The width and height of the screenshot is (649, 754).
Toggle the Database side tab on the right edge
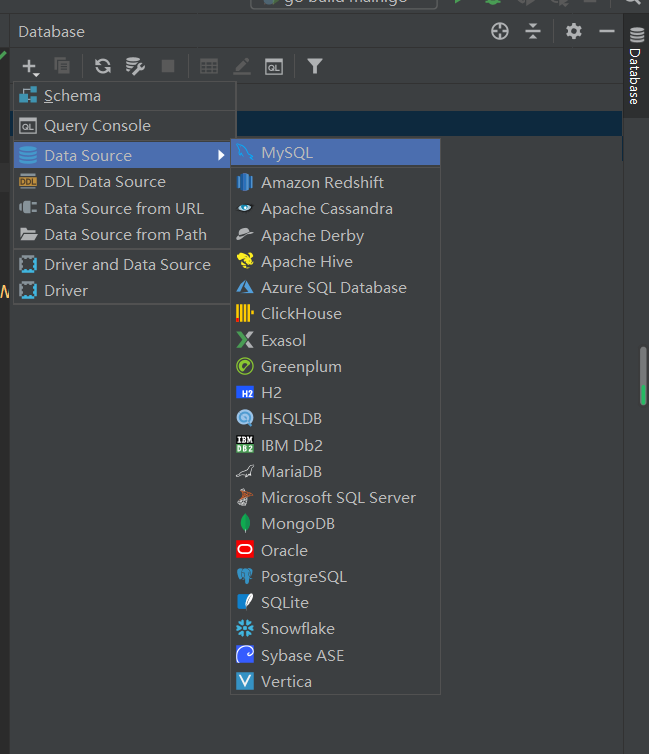[x=636, y=65]
